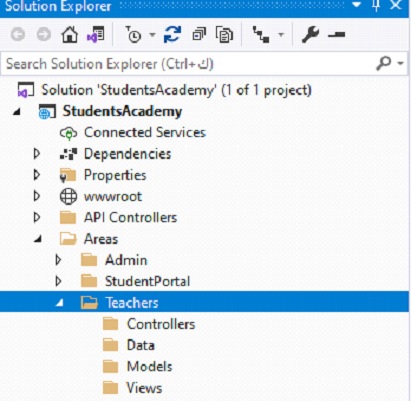Click the View Class Diagram hierarchy icon
The width and height of the screenshot is (411, 401).
[x=261, y=34]
